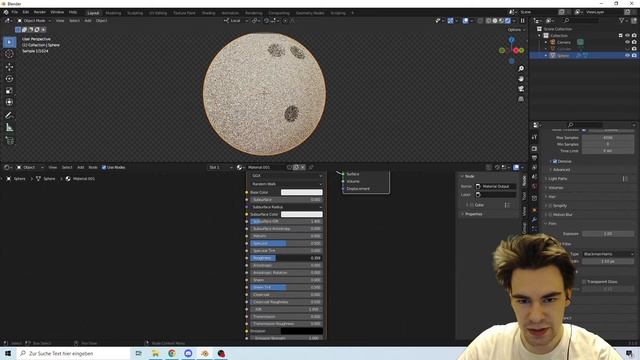
Task: Click the Windows taskbar search box
Action: pyautogui.click(x=73, y=353)
